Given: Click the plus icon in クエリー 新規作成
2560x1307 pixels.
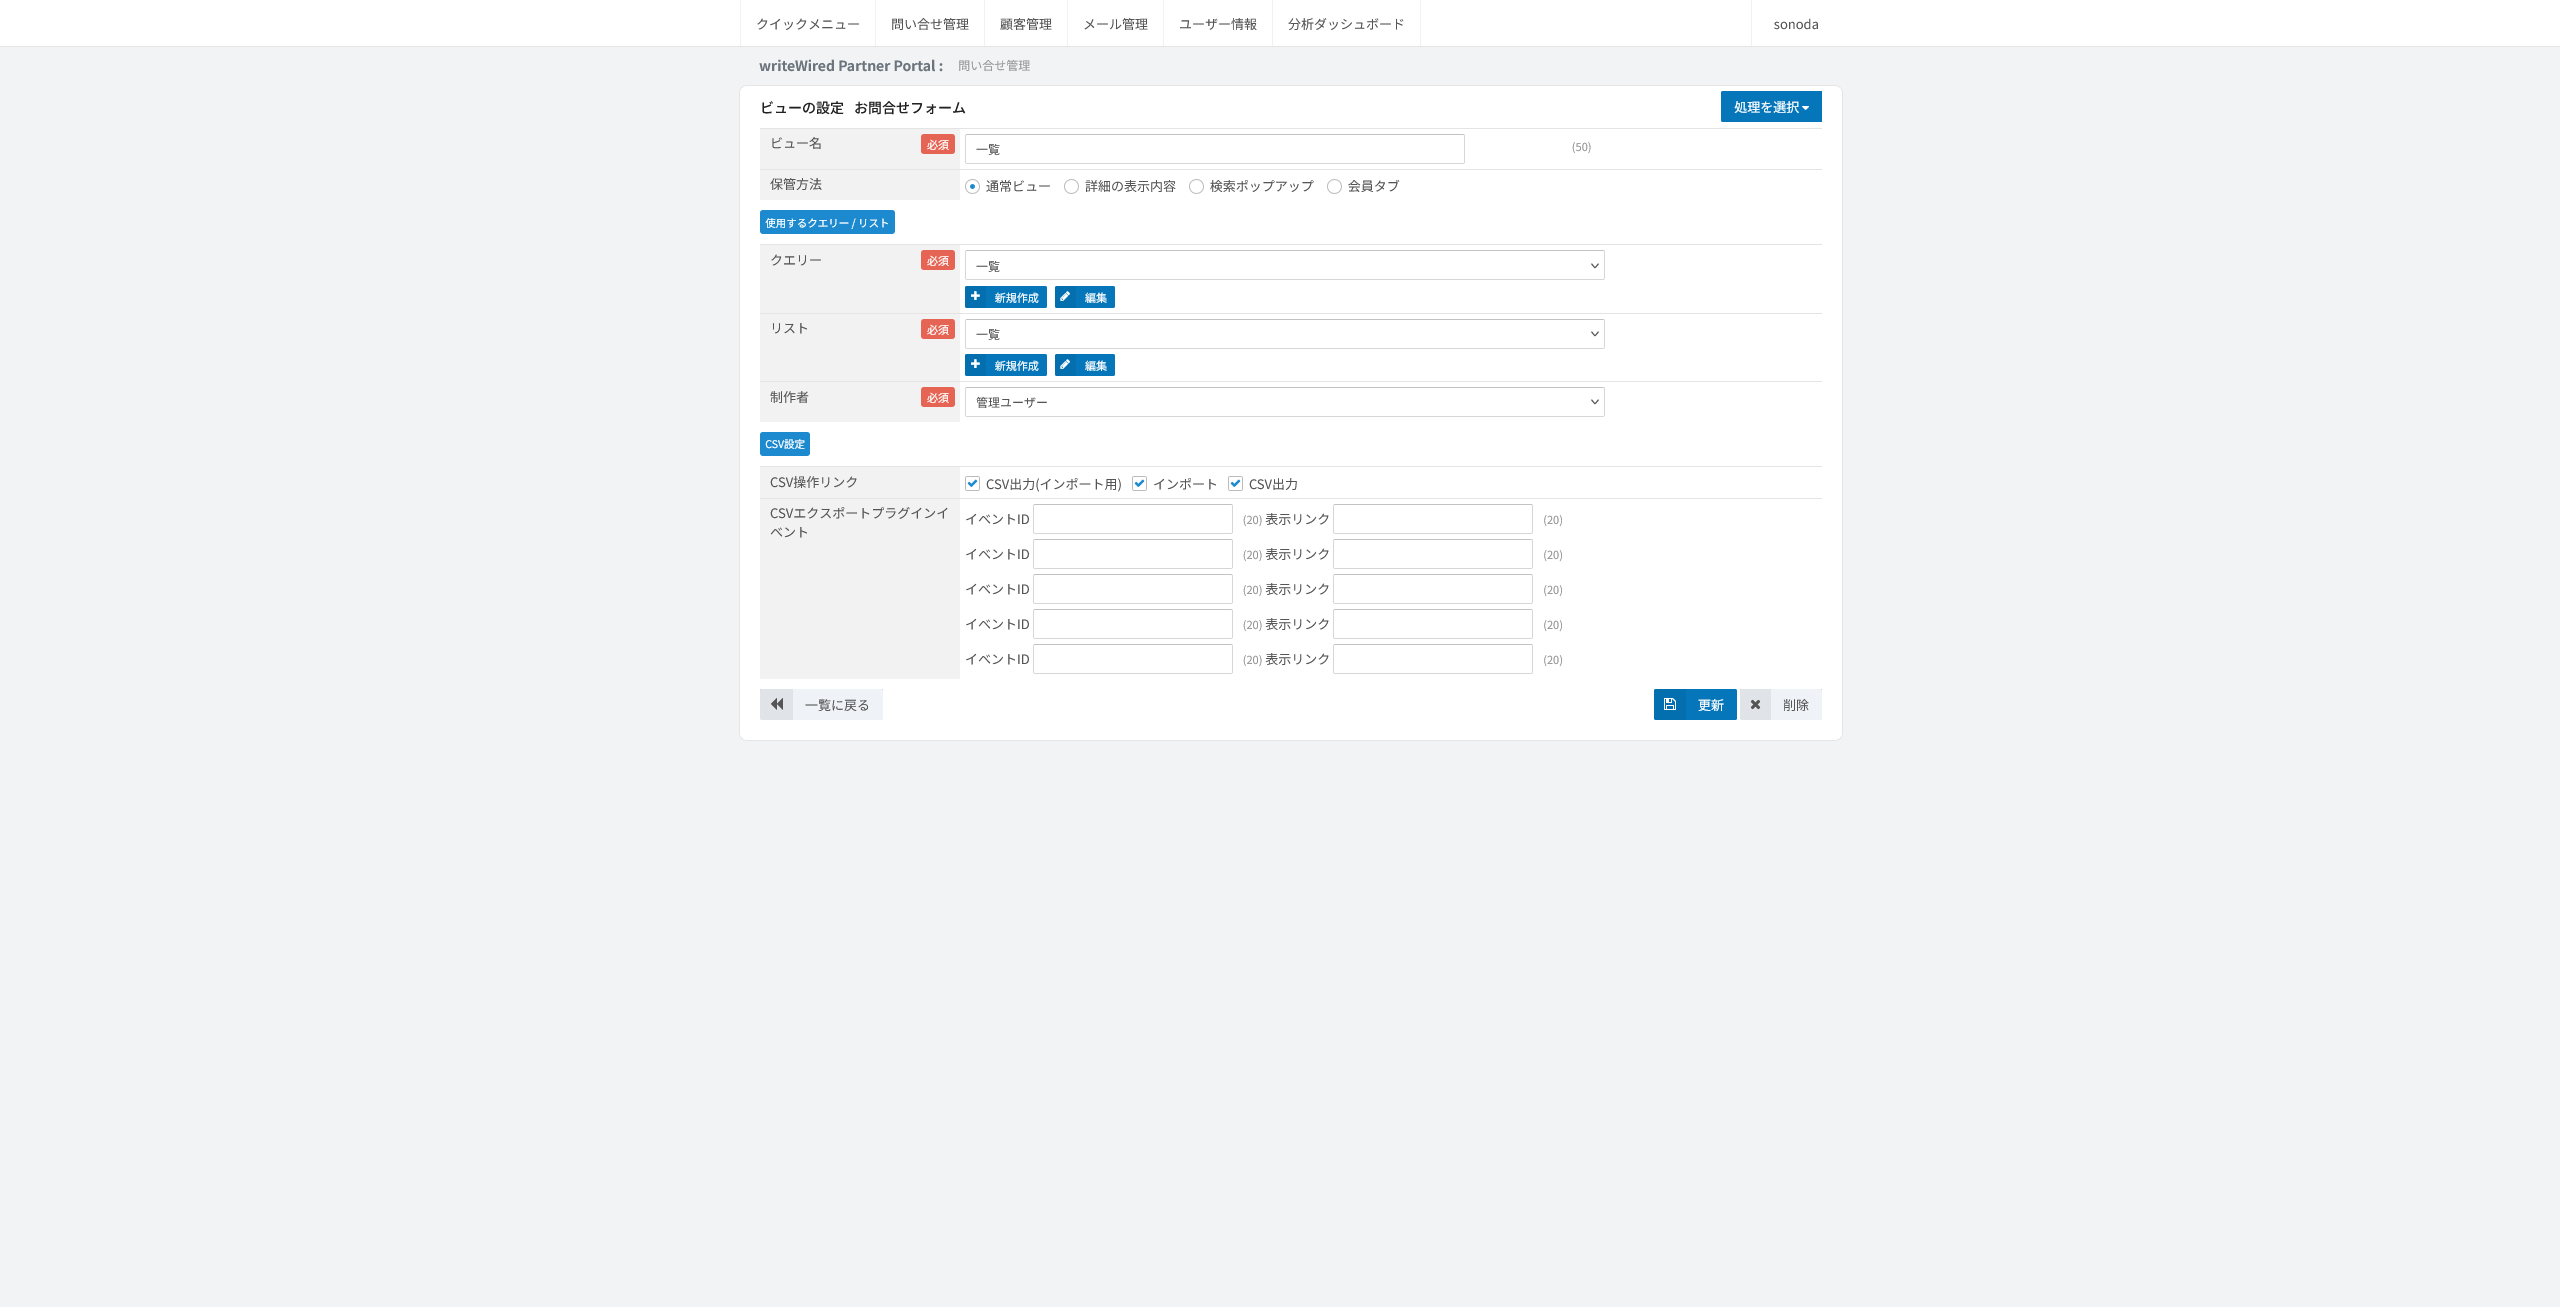Looking at the screenshot, I should coord(975,297).
